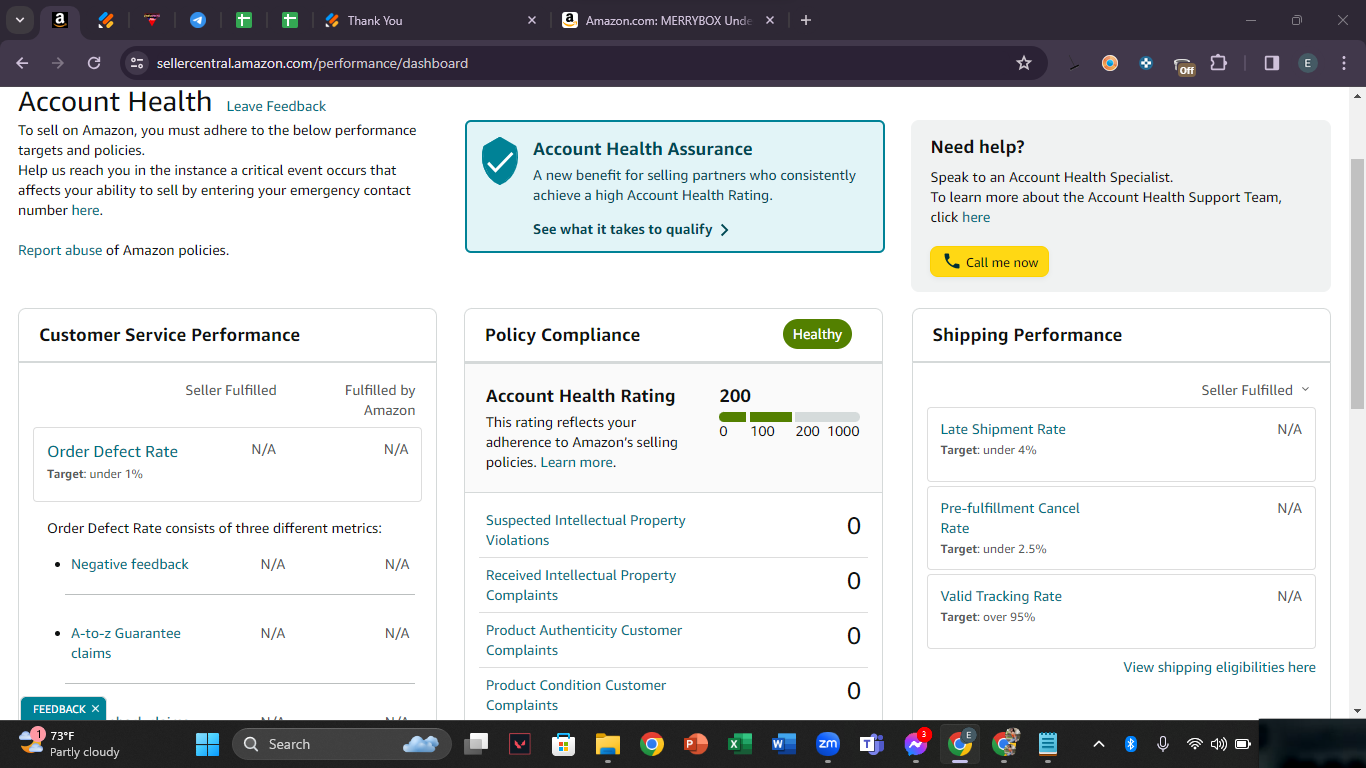Open the first pinned green sheets tab
Image resolution: width=1366 pixels, height=768 pixels.
(x=244, y=20)
